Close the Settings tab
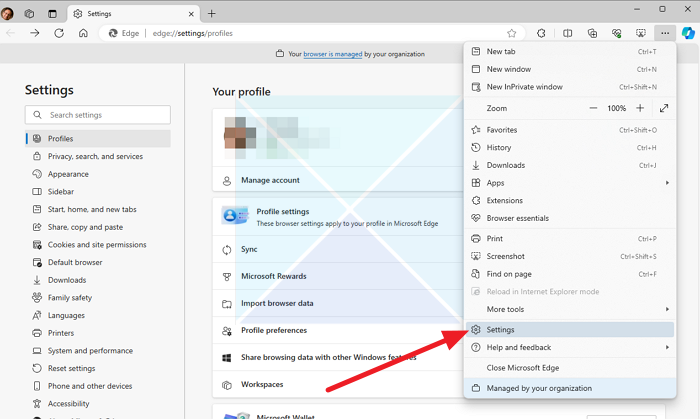The image size is (700, 419). (191, 14)
